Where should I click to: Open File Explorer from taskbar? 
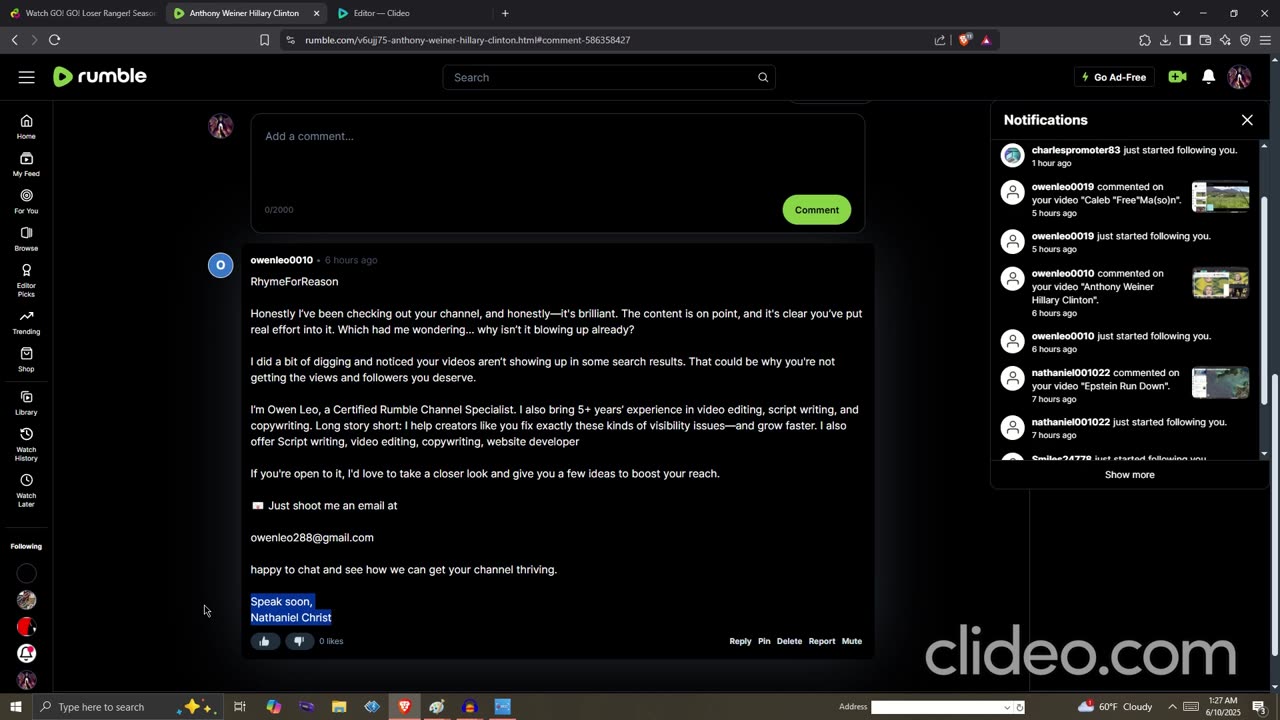pyautogui.click(x=339, y=707)
